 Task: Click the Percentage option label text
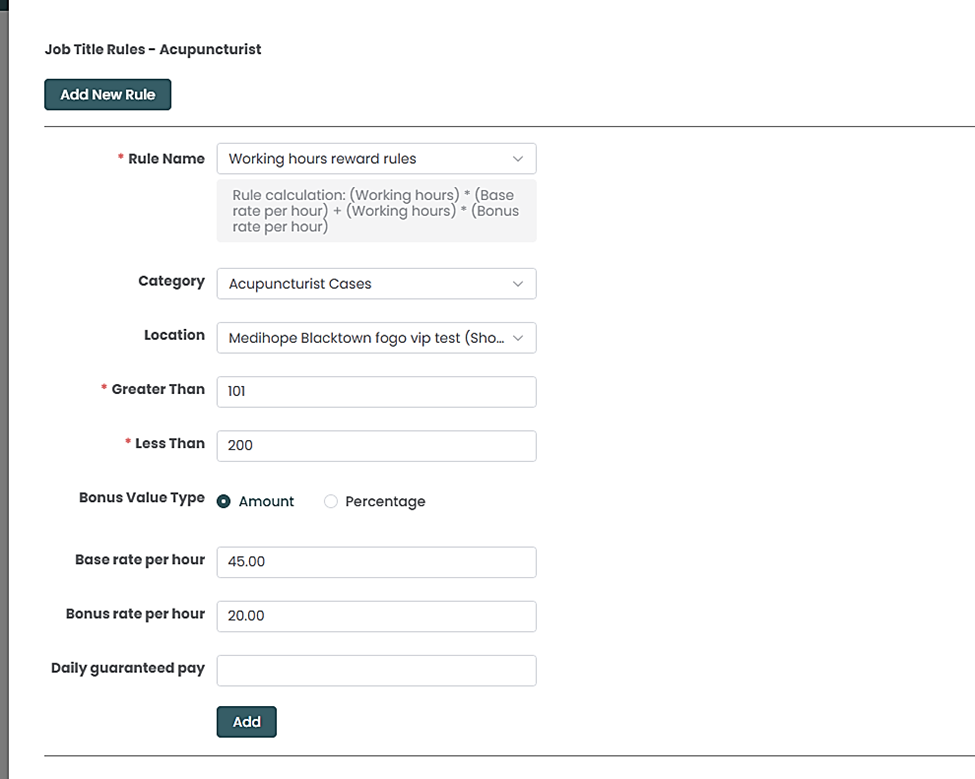pos(385,502)
